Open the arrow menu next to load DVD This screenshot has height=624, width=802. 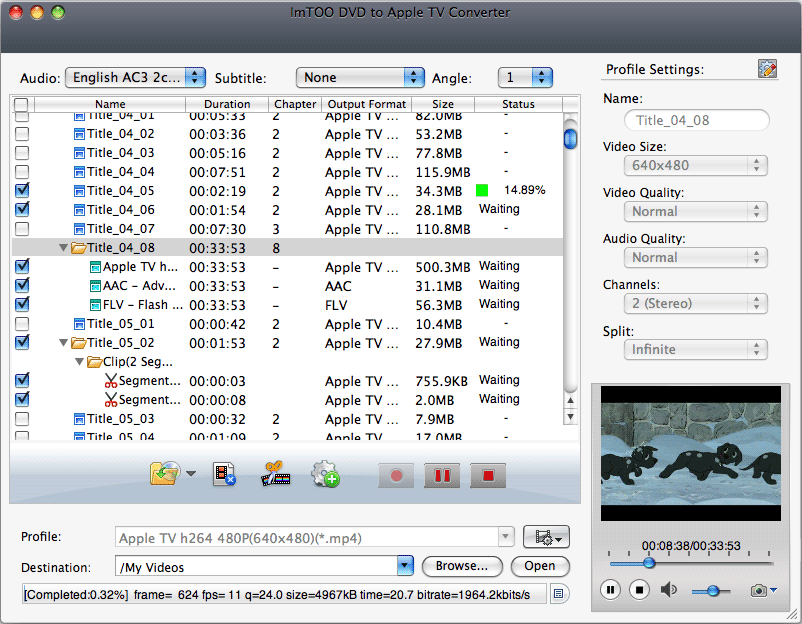click(191, 474)
